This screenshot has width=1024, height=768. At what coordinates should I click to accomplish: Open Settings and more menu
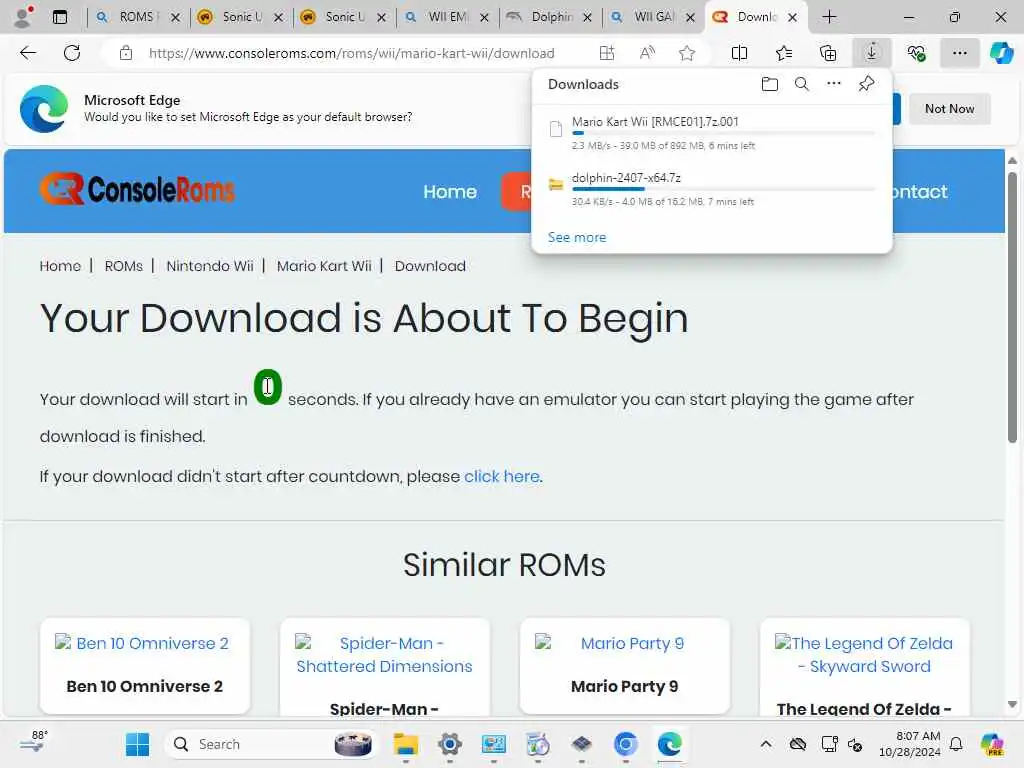tap(959, 53)
